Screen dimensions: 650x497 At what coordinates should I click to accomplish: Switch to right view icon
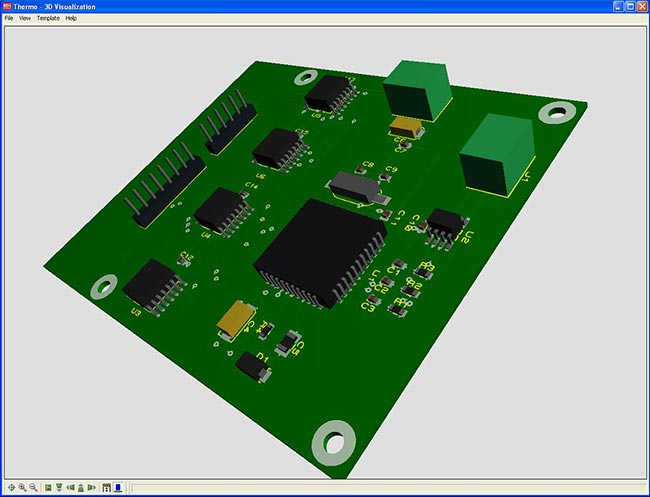91,487
